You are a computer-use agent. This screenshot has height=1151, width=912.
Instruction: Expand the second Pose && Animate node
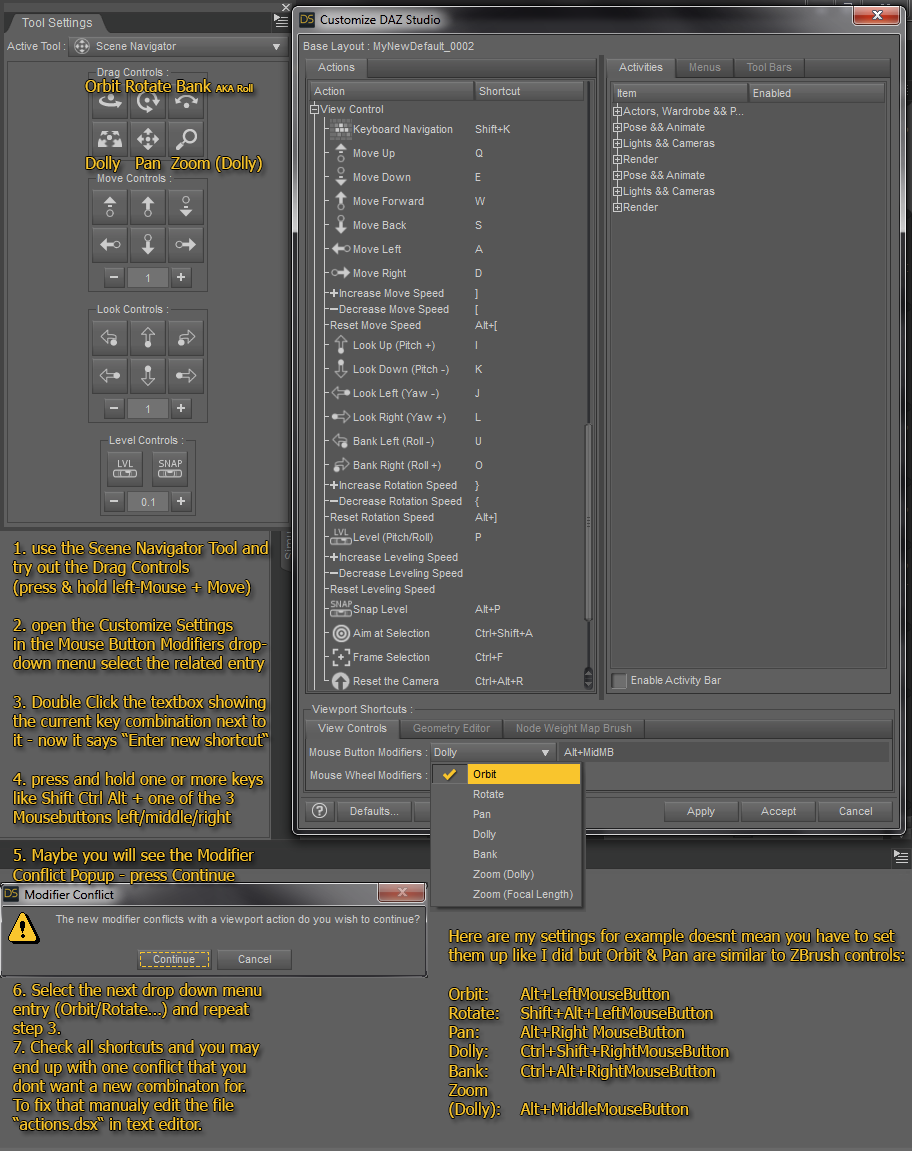[618, 176]
